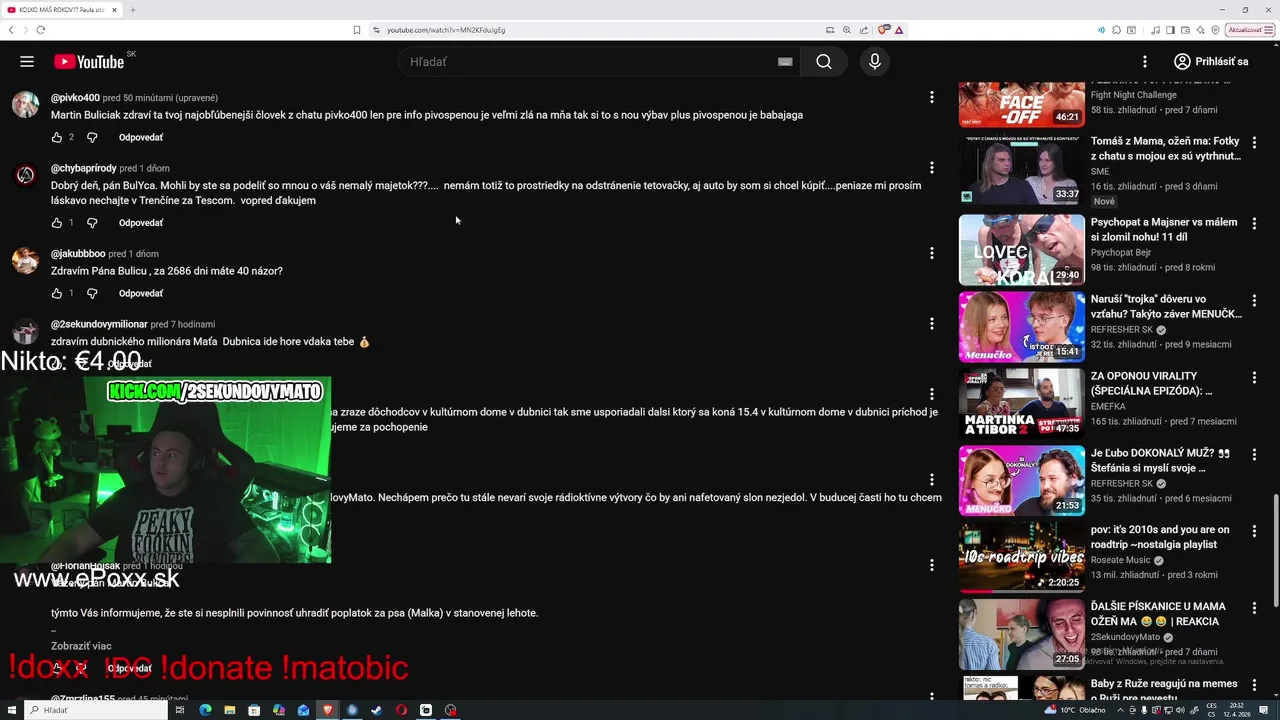Open the on-screen keyboard icon in search box
The height and width of the screenshot is (720, 1280).
pos(785,62)
